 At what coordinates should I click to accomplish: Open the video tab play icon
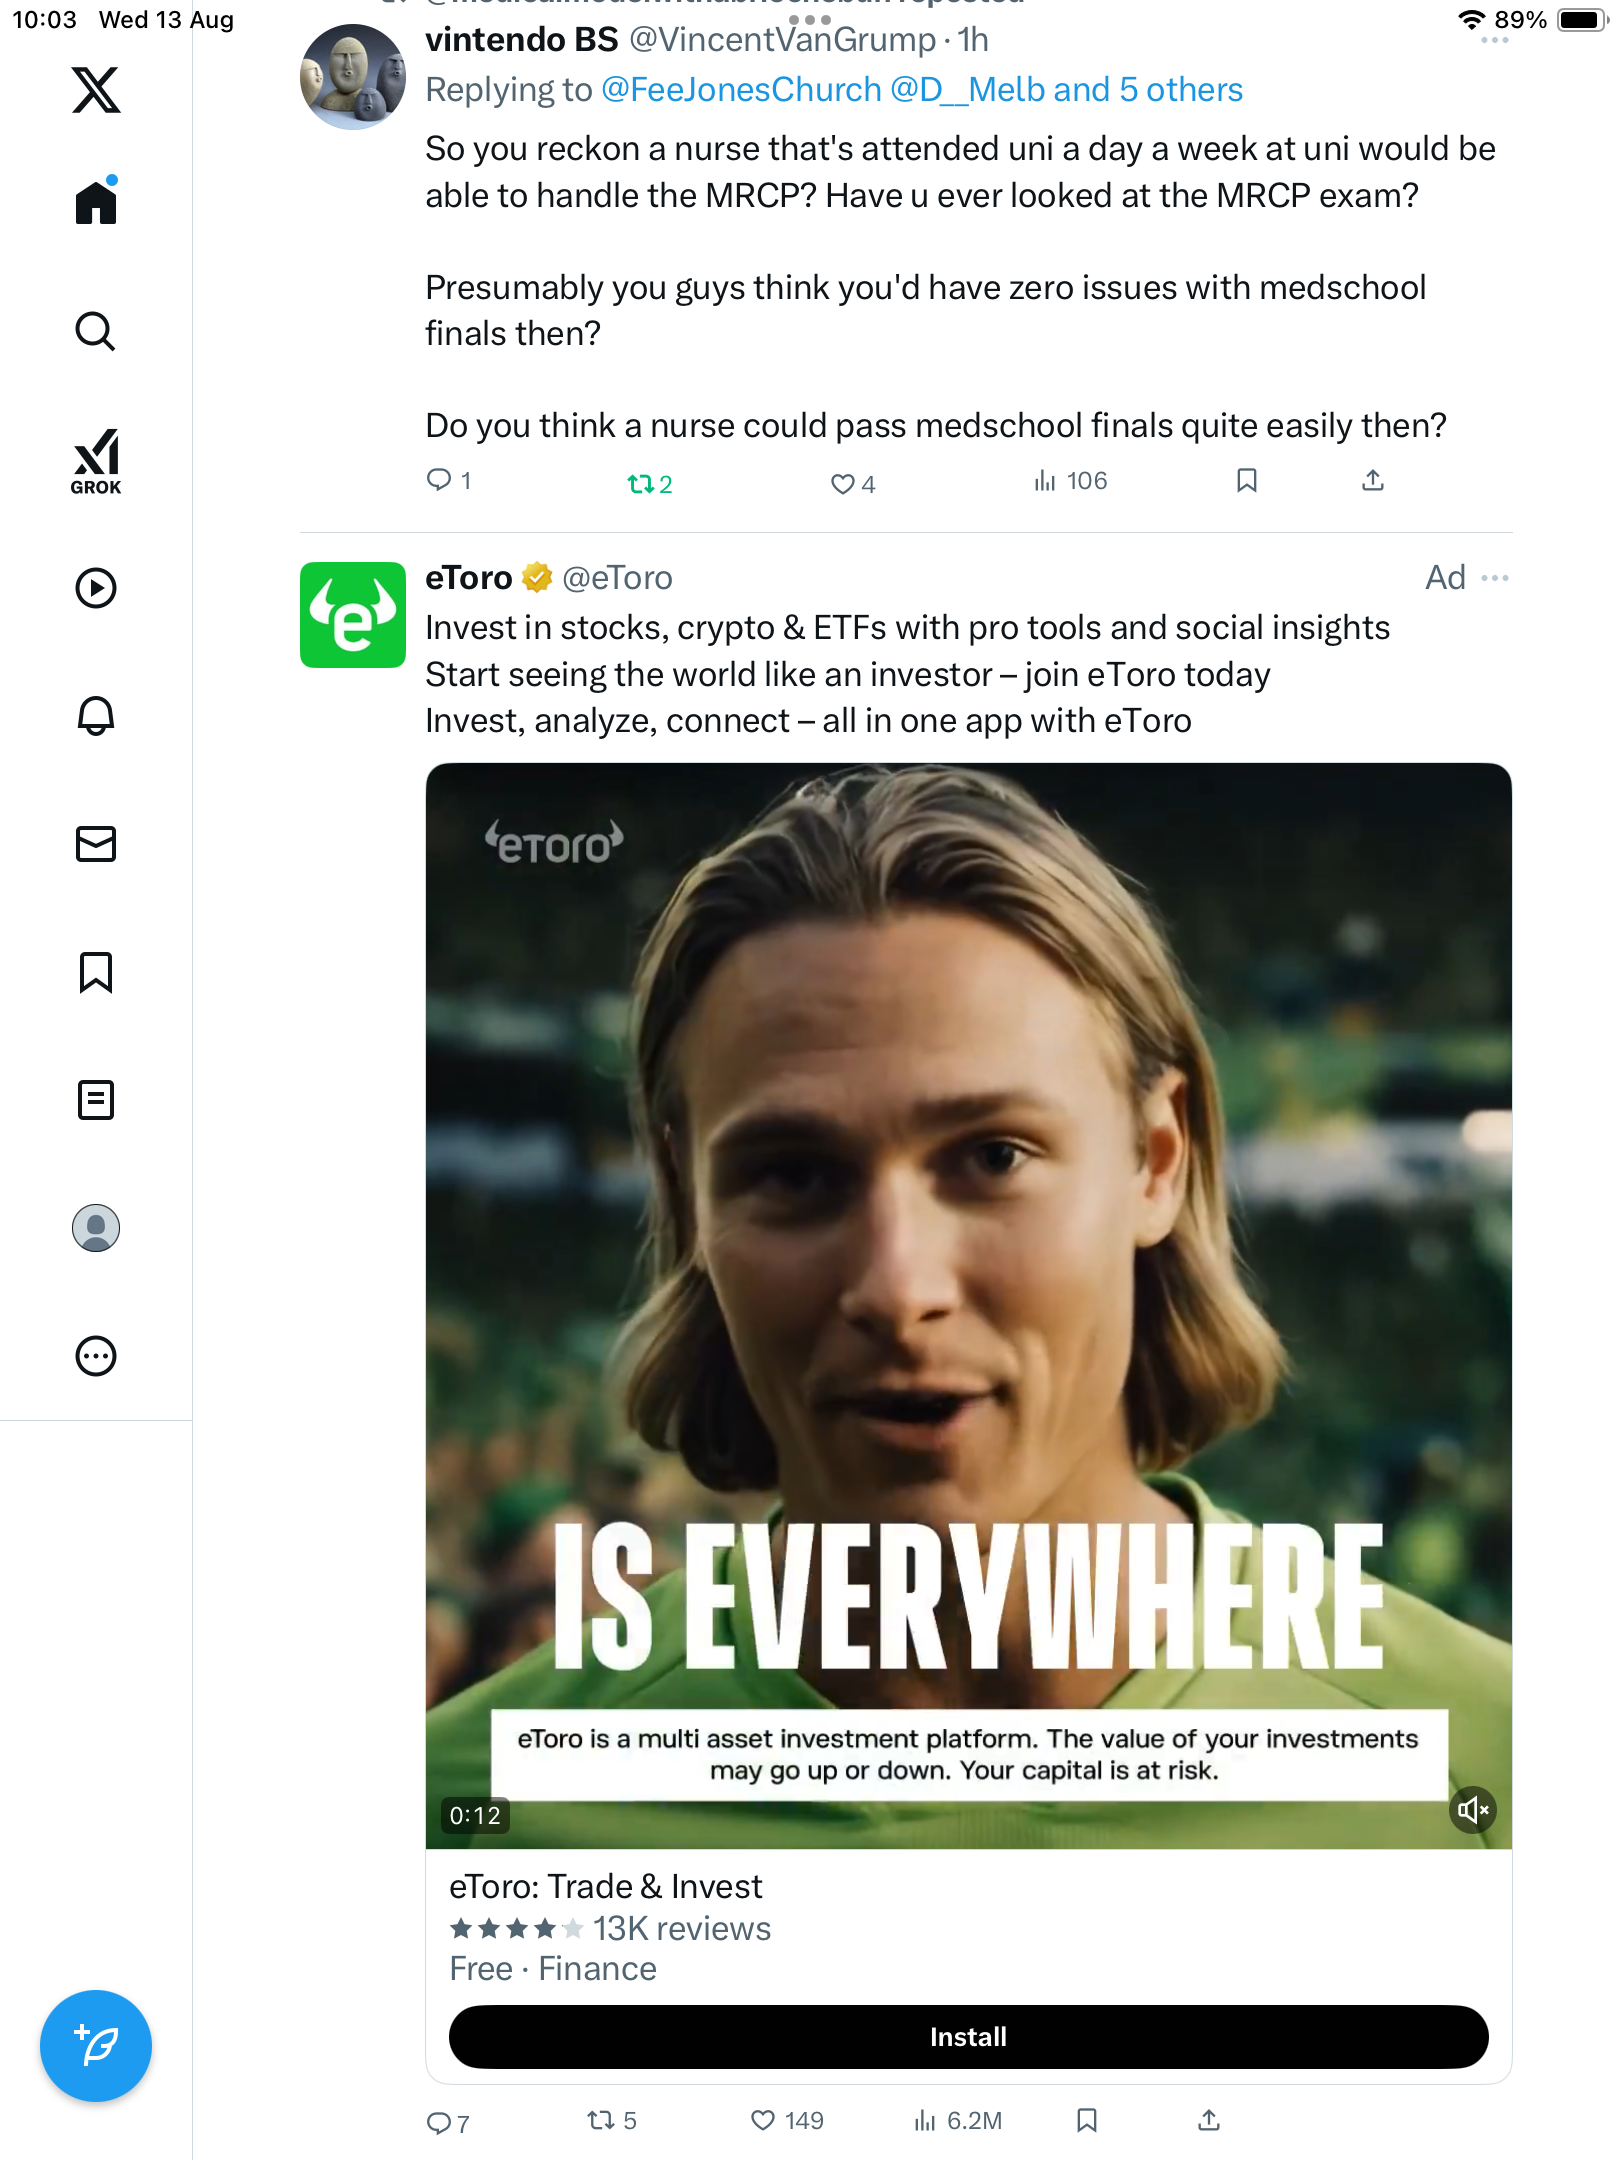96,588
